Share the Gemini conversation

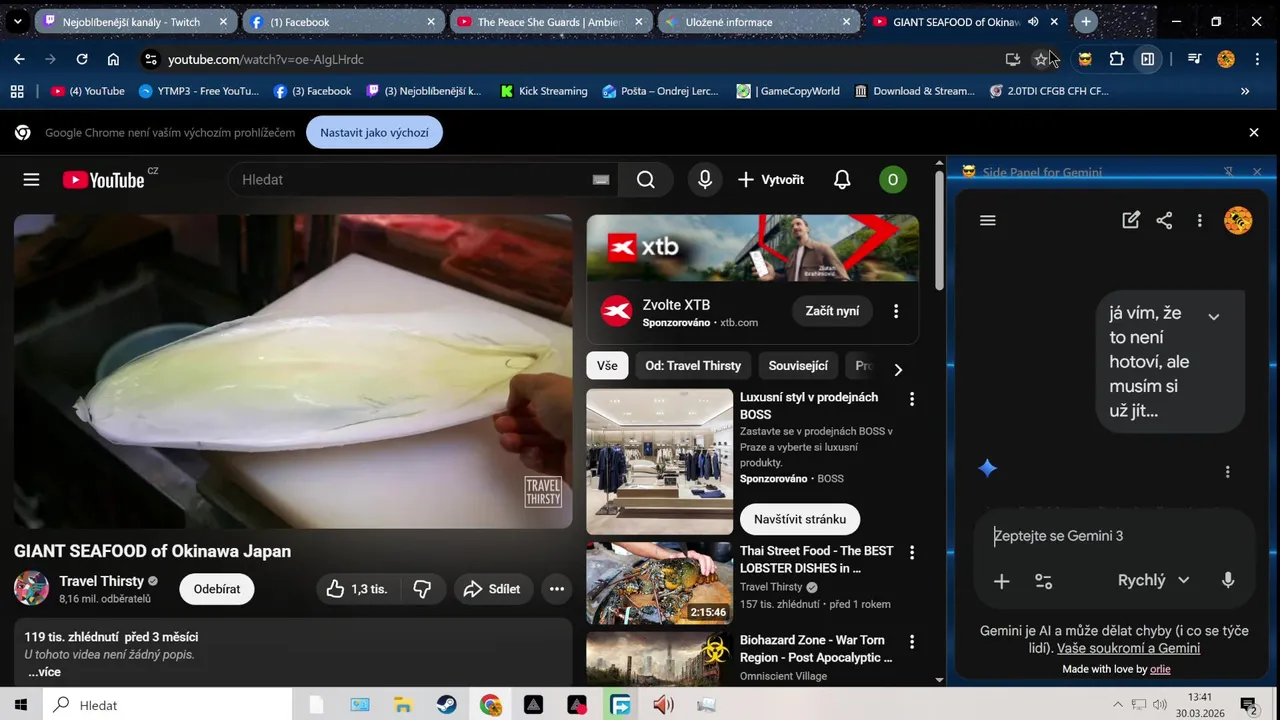[x=1164, y=220]
